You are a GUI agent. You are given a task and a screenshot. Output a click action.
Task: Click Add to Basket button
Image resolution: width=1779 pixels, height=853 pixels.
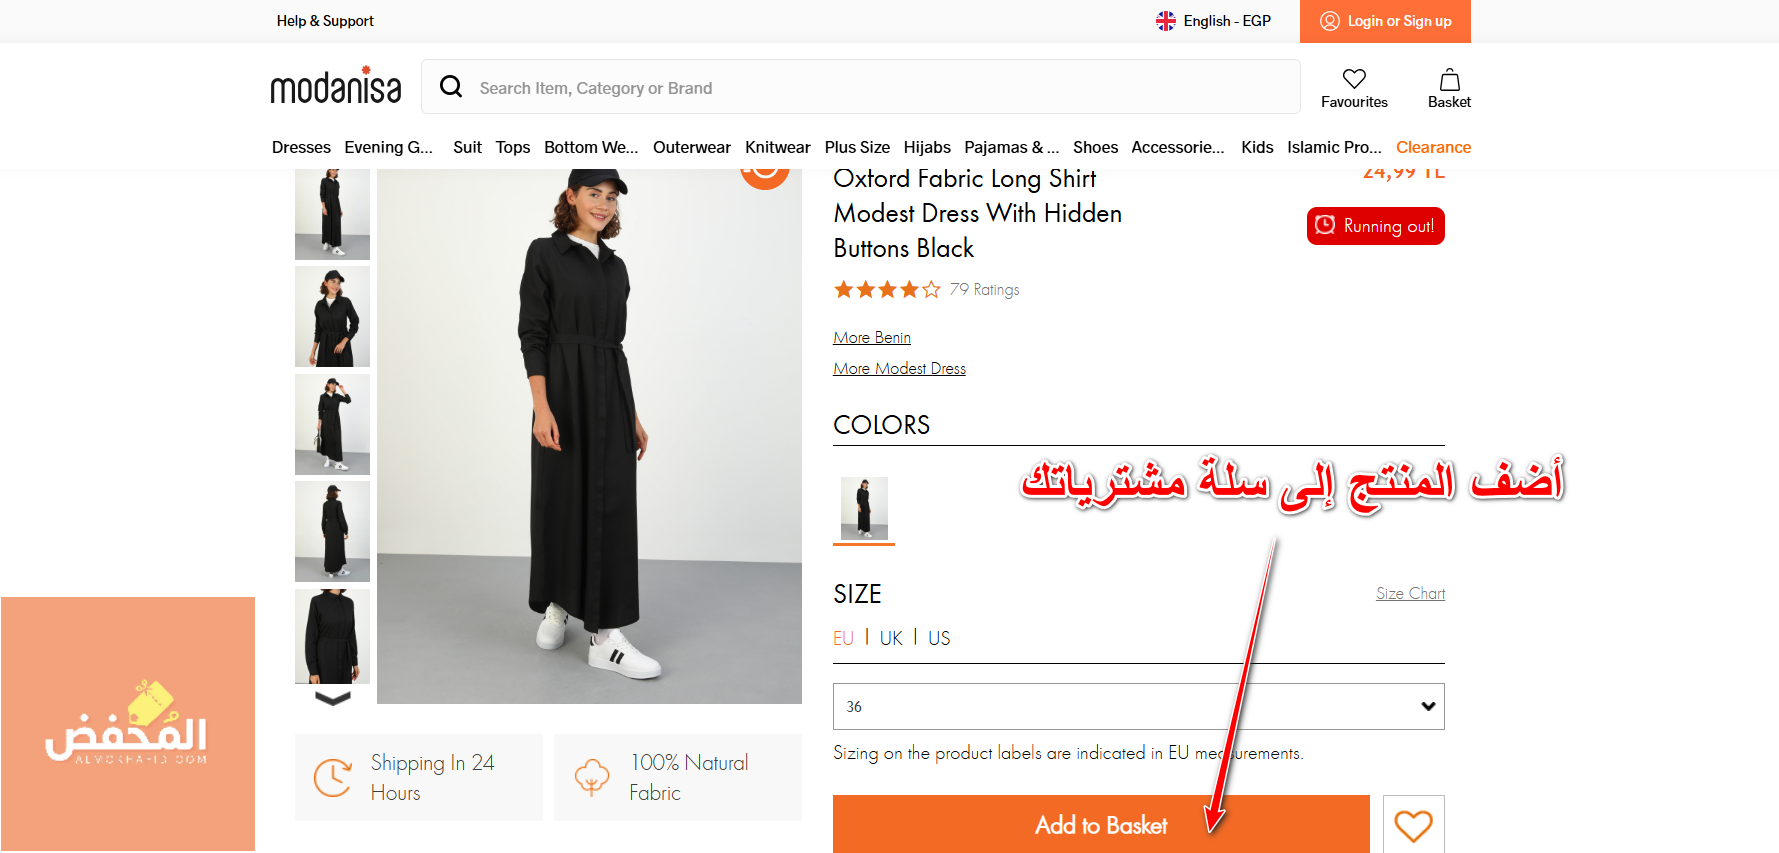pos(1101,825)
